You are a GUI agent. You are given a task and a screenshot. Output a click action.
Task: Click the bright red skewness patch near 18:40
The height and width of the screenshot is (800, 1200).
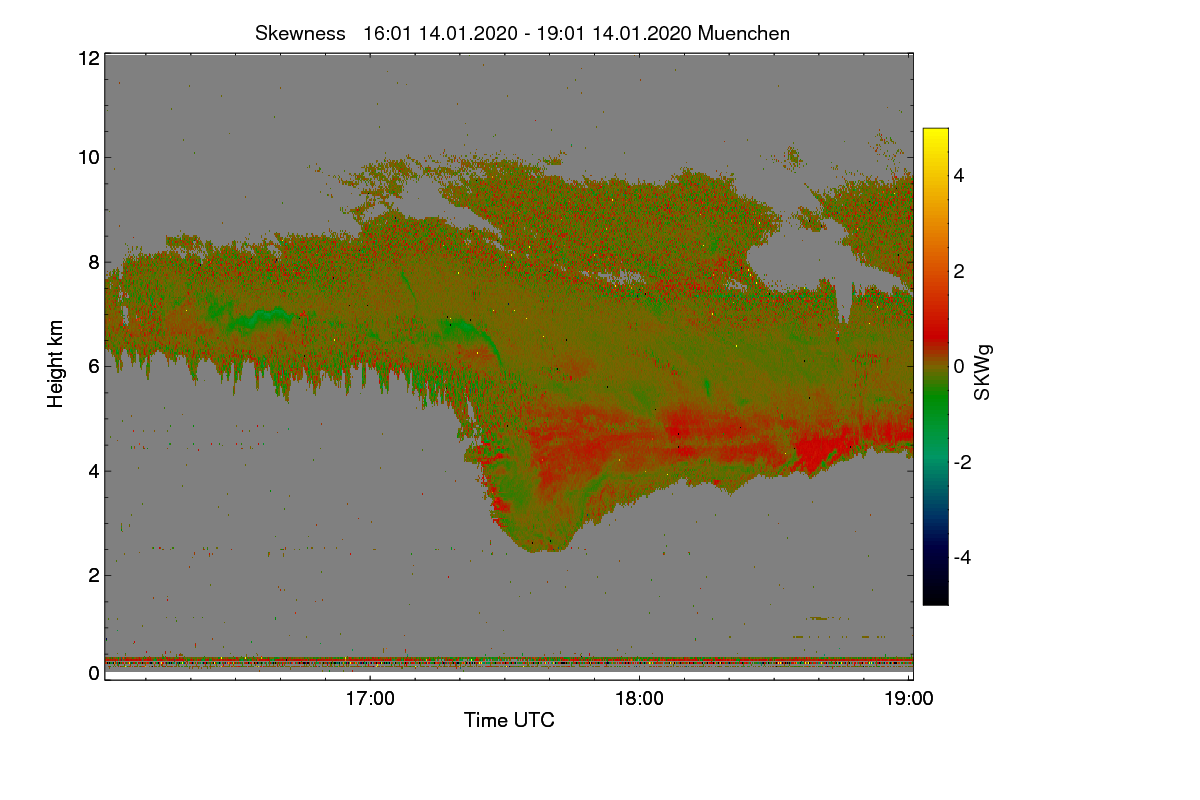click(820, 450)
